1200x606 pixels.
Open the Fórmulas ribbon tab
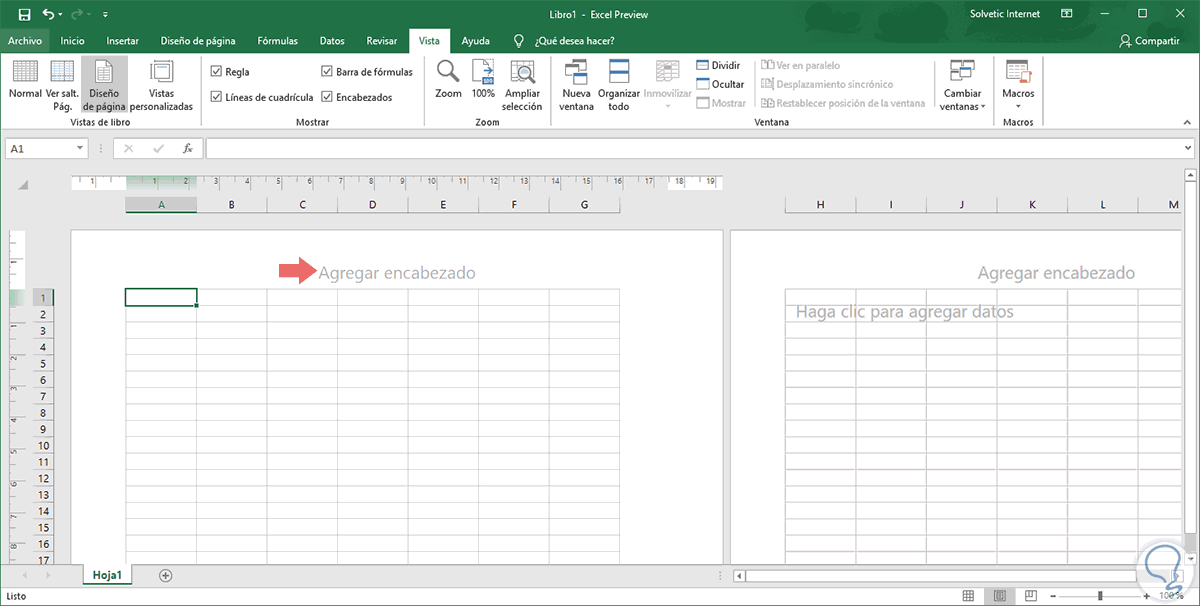point(277,41)
